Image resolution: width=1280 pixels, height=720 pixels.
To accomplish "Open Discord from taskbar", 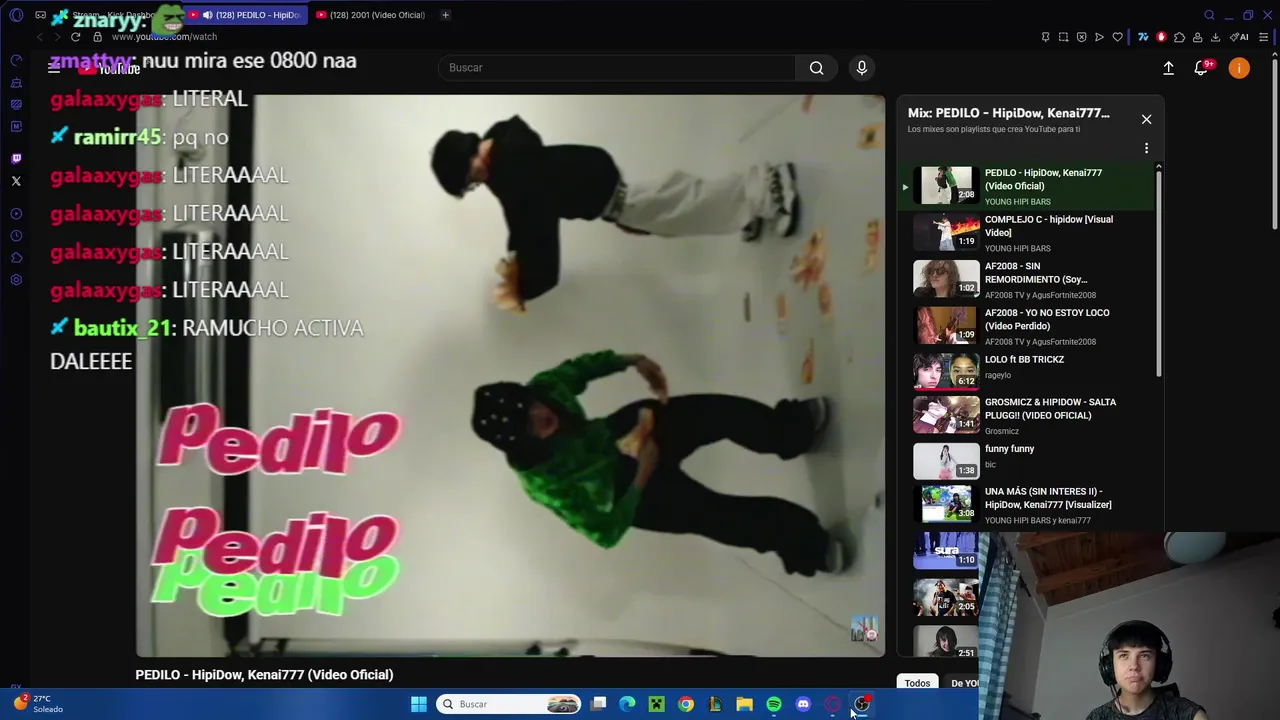I will pyautogui.click(x=803, y=704).
